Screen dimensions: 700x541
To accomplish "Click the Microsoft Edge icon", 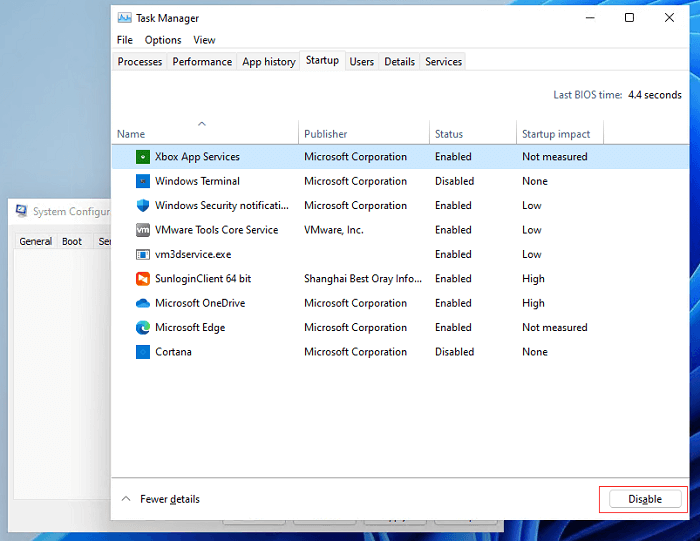I will pyautogui.click(x=143, y=328).
